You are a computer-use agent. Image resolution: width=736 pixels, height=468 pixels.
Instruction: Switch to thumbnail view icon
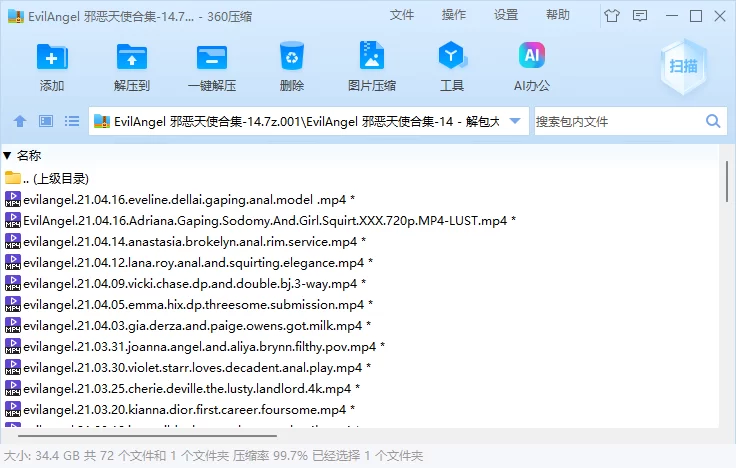[46, 121]
